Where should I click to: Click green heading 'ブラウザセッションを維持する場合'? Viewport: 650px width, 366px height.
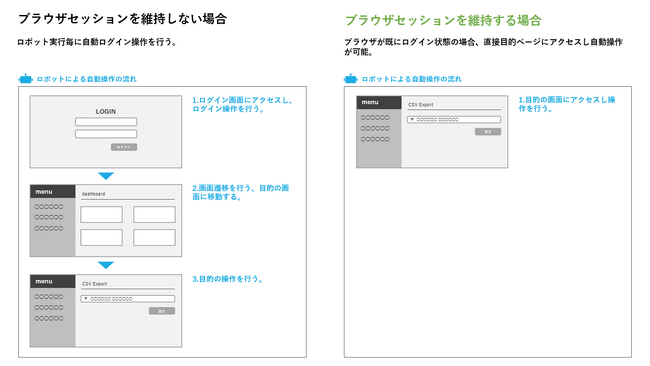443,20
